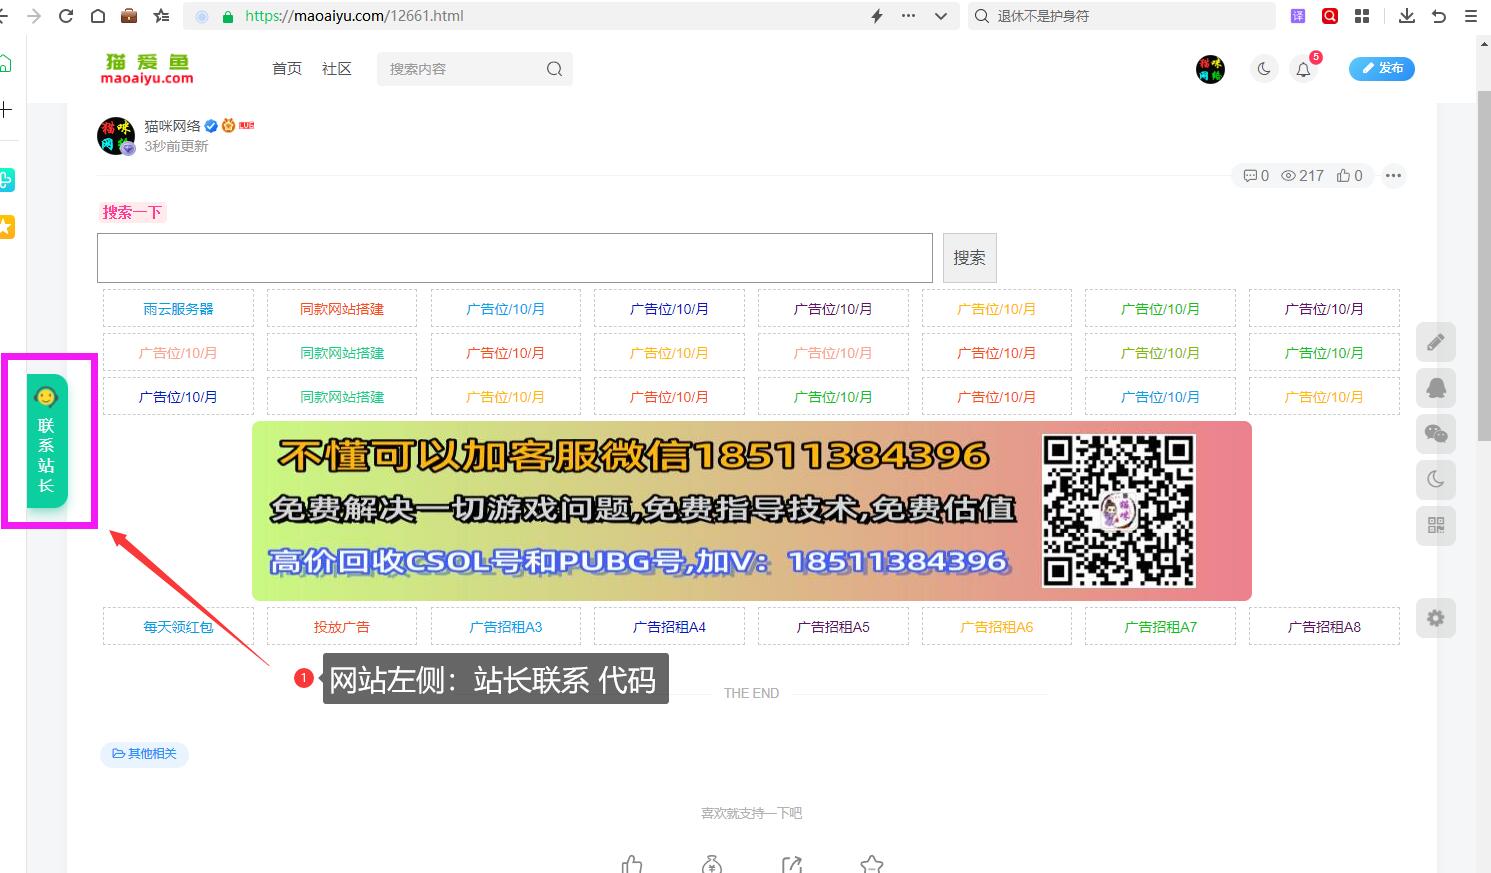This screenshot has width=1491, height=873.
Task: Open the post's three-dots more options
Action: pos(1393,176)
